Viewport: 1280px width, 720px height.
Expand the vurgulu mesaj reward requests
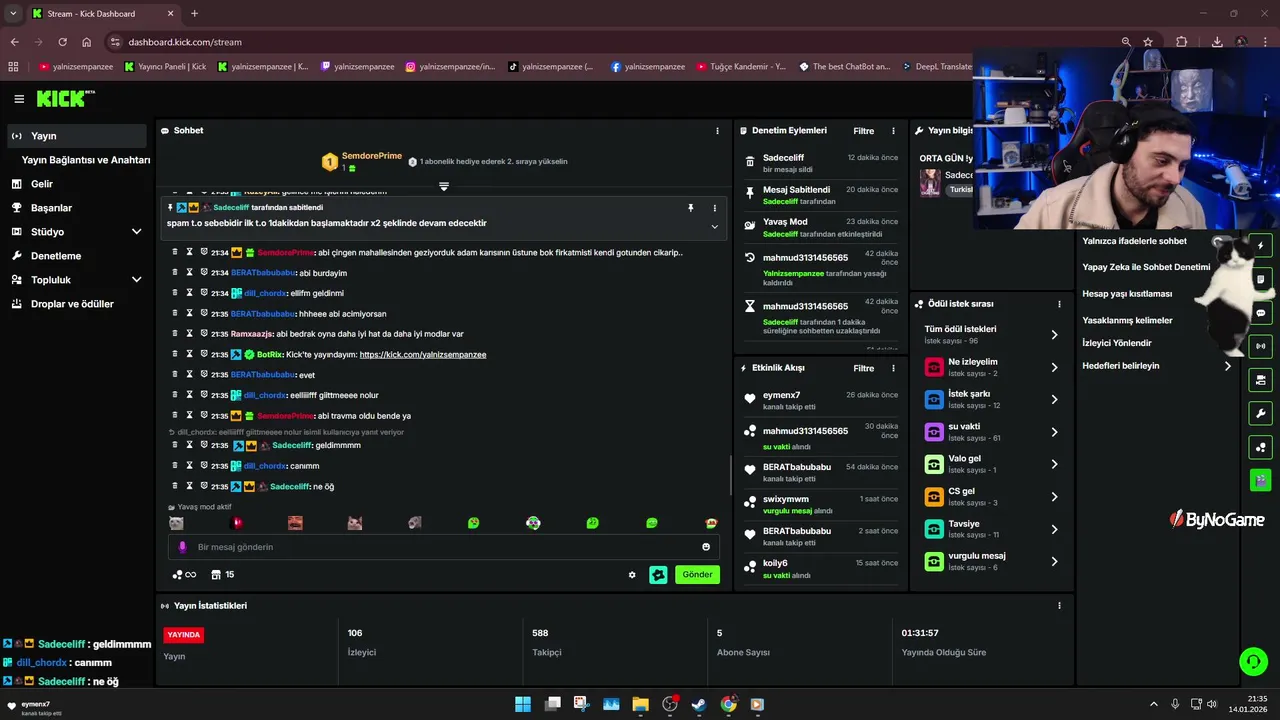click(x=1054, y=561)
